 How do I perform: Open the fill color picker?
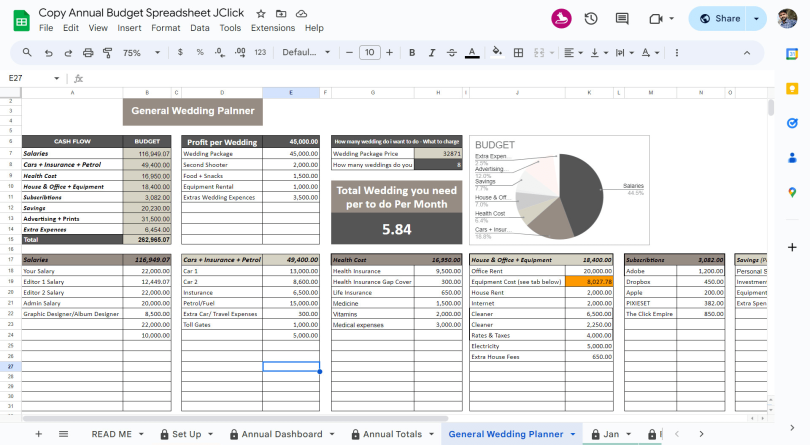(498, 53)
